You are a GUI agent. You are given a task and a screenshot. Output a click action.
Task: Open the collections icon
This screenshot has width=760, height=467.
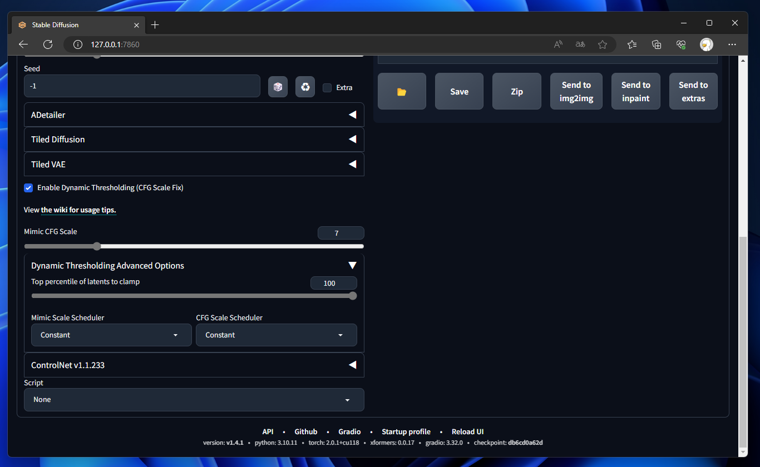[656, 45]
